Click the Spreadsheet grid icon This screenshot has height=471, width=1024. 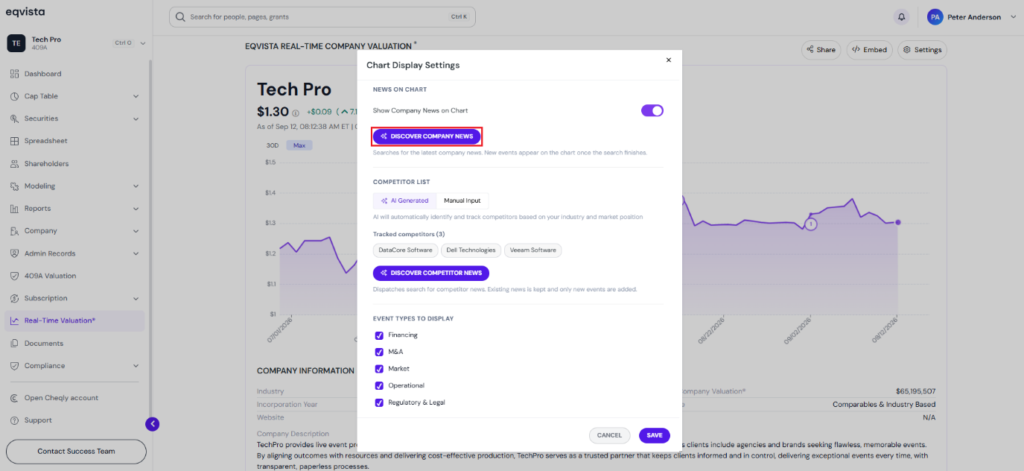[14, 141]
